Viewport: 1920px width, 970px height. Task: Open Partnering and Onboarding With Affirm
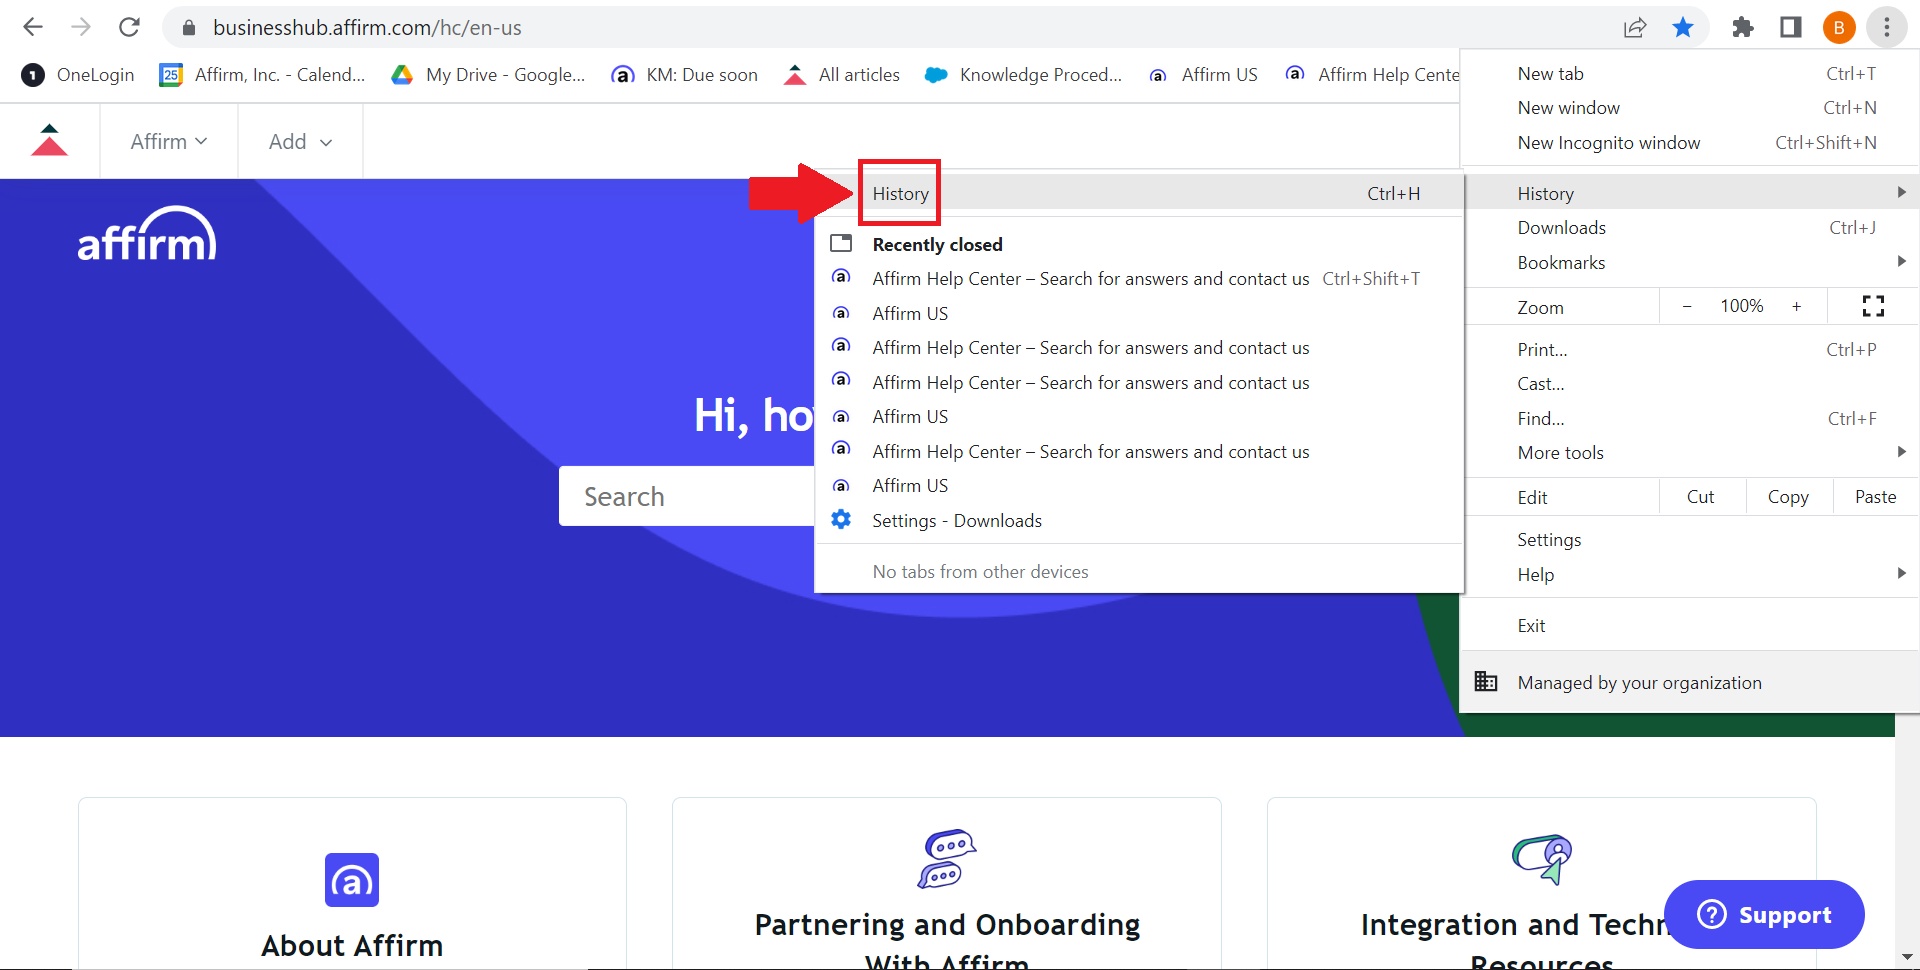click(x=947, y=942)
